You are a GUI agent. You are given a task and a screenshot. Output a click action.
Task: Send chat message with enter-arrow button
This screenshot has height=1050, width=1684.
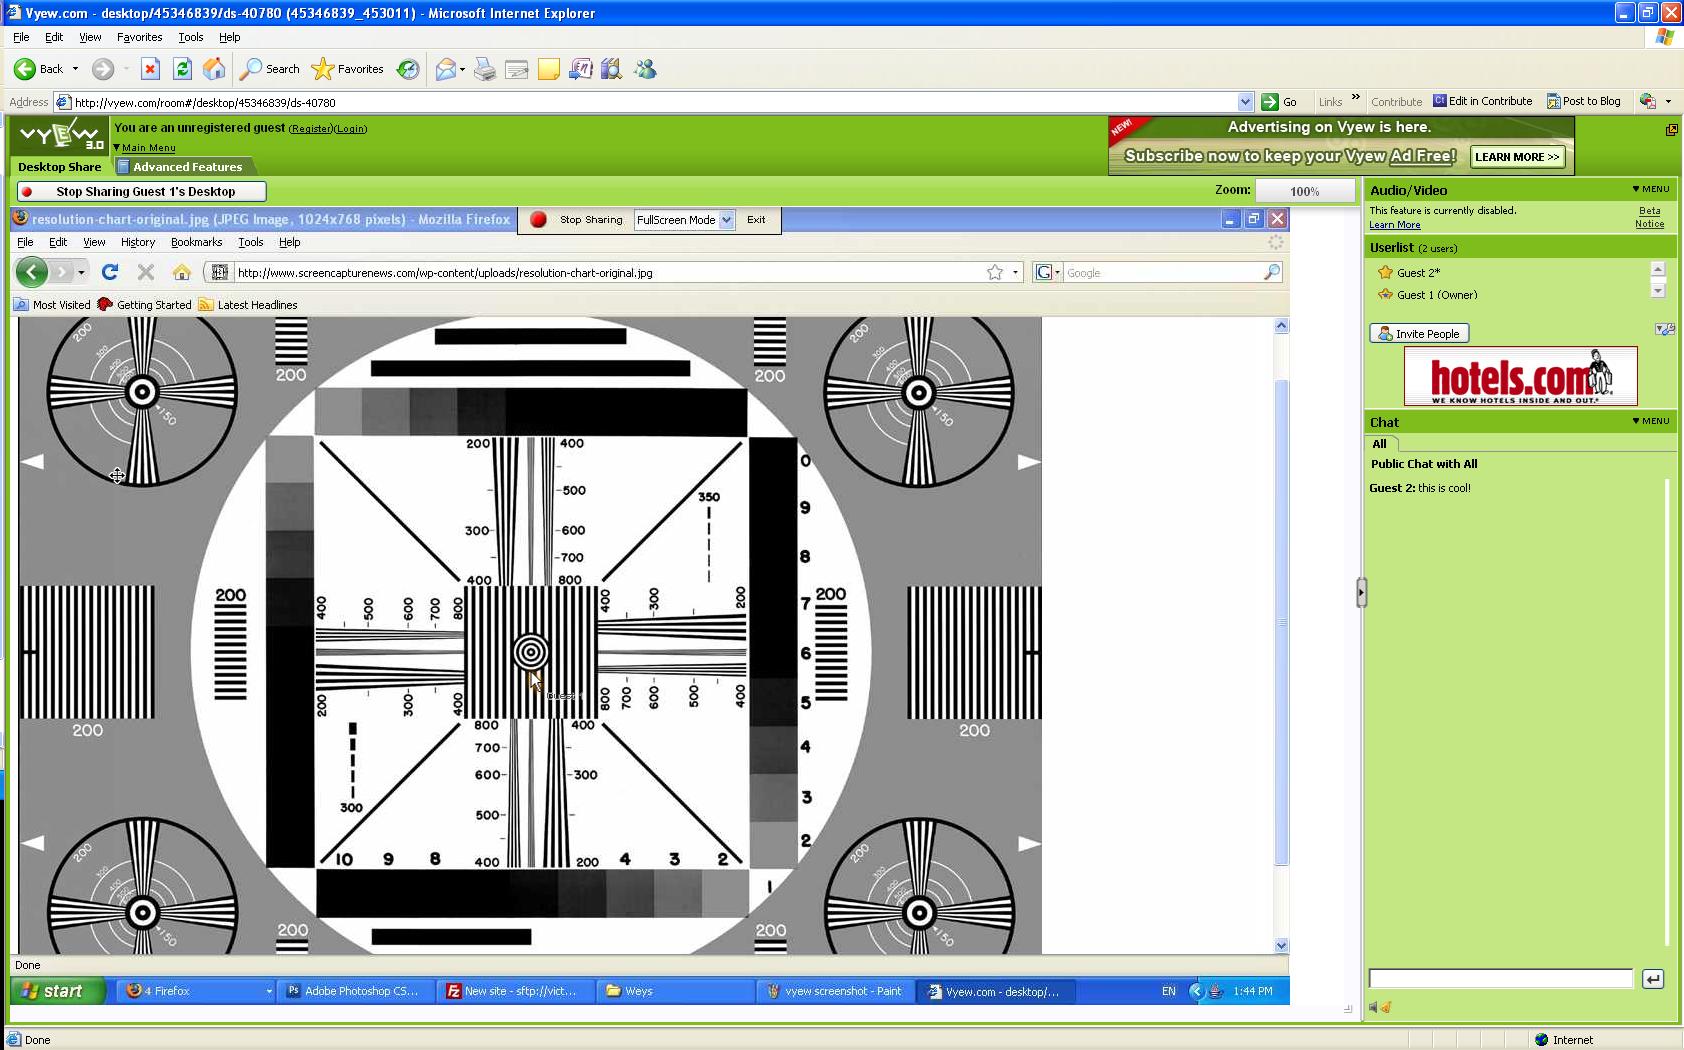point(1652,979)
